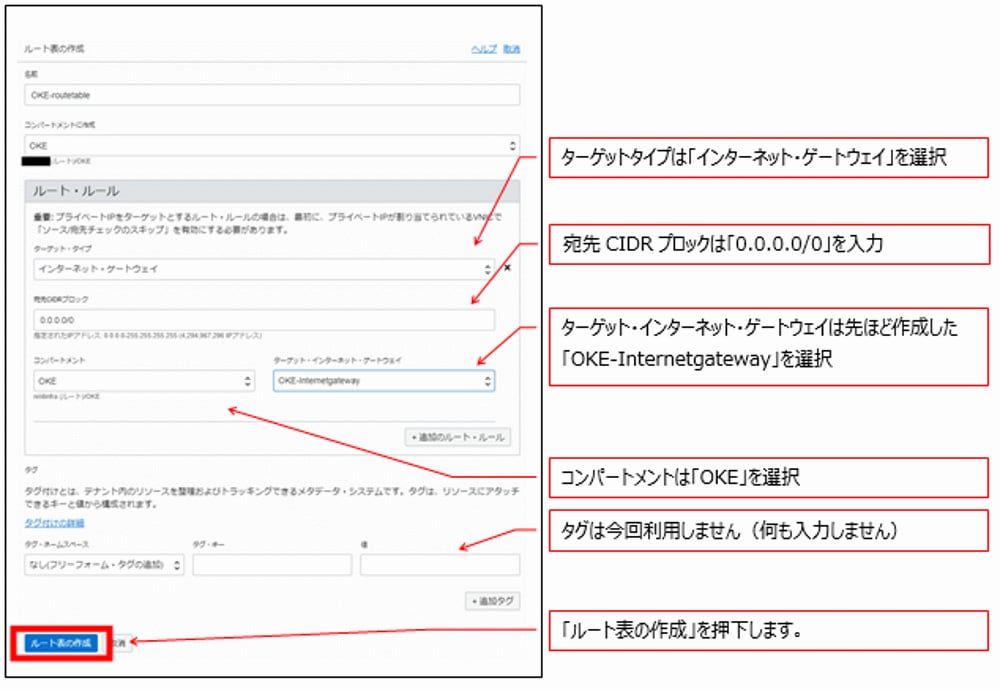Click the 取消 link at top right
Screen dimensions: 1000x689
pyautogui.click(x=511, y=46)
